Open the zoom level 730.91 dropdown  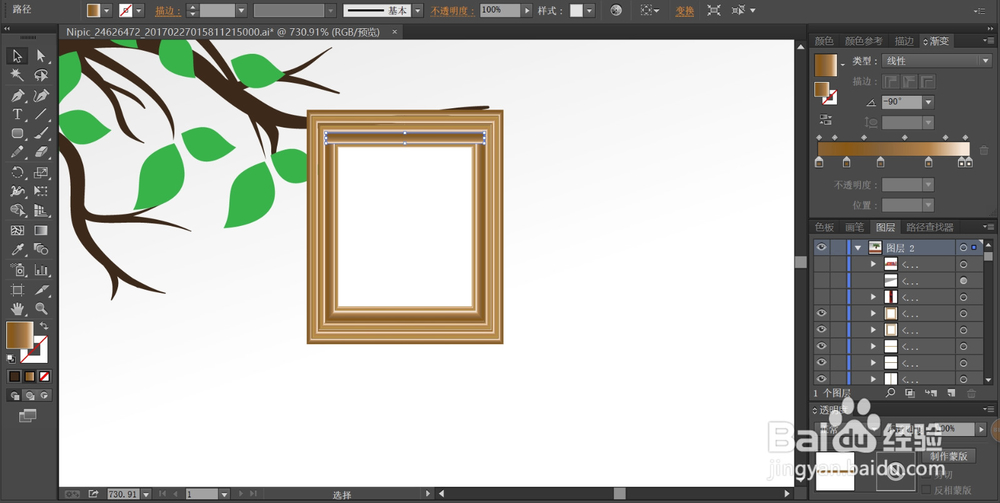click(146, 494)
